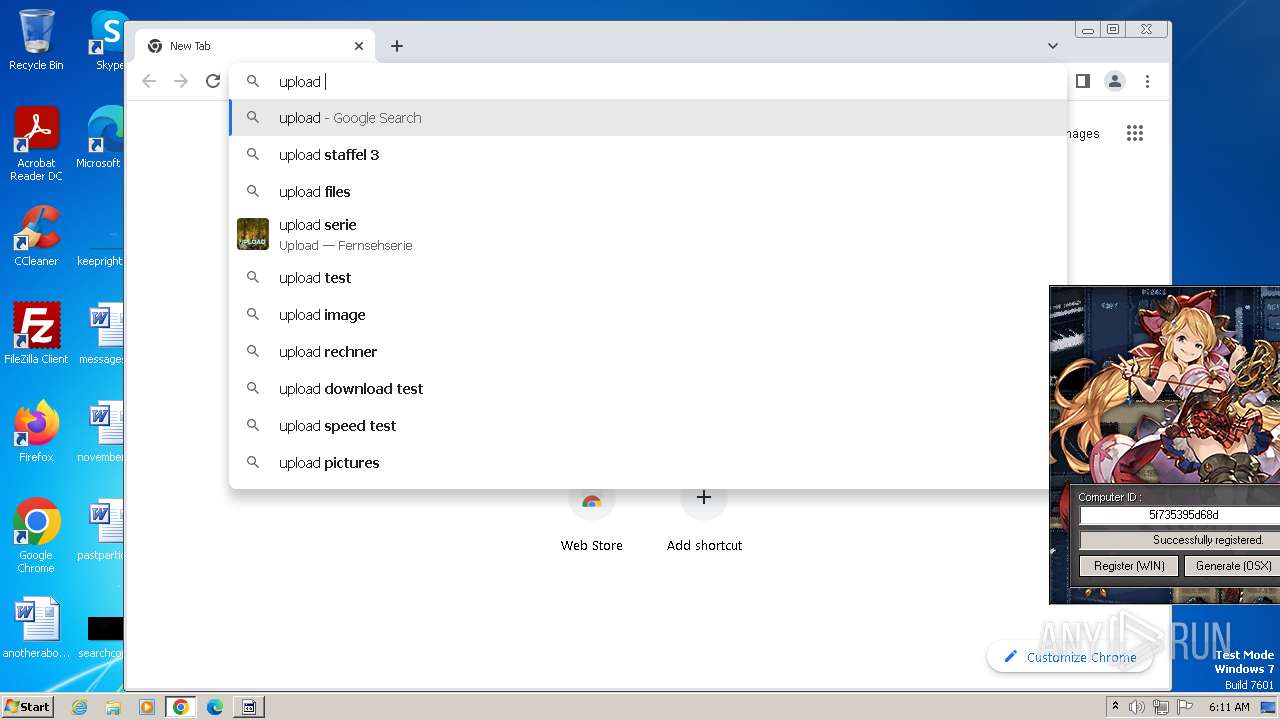Screen dimensions: 1280x720
Task: Click the Chrome forward arrow
Action: [181, 81]
